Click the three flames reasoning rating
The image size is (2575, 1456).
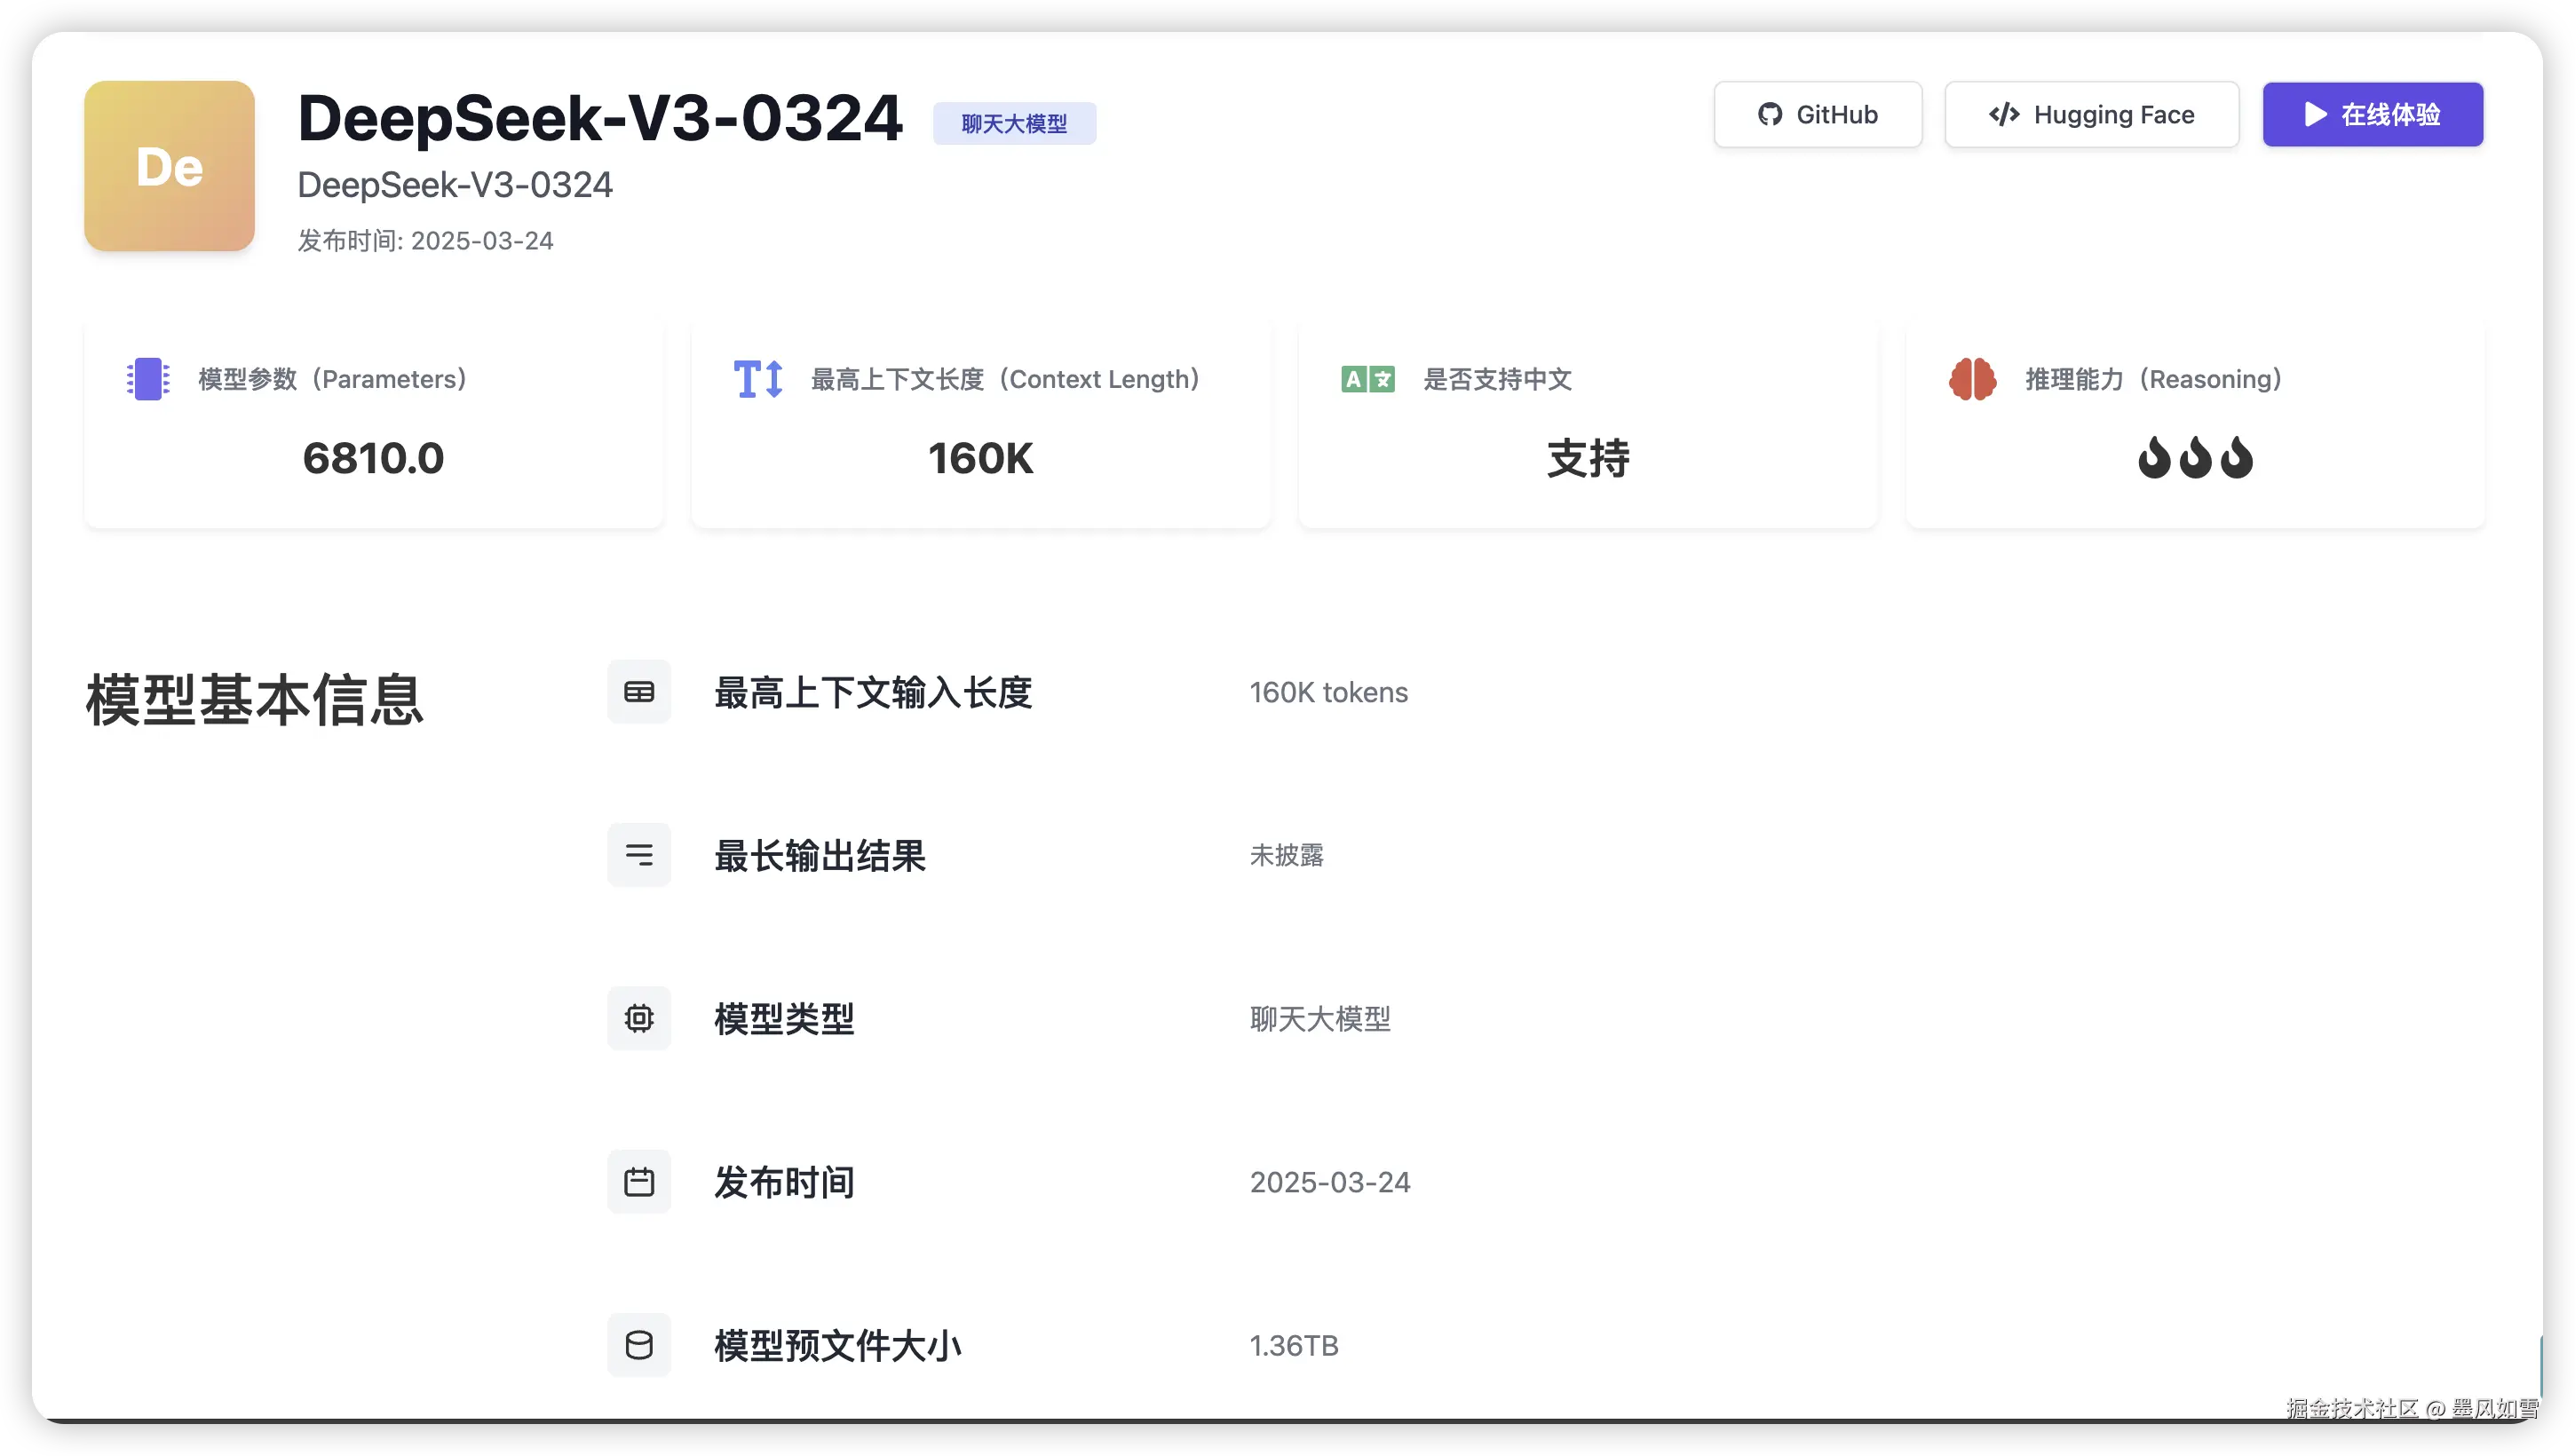pos(2195,458)
